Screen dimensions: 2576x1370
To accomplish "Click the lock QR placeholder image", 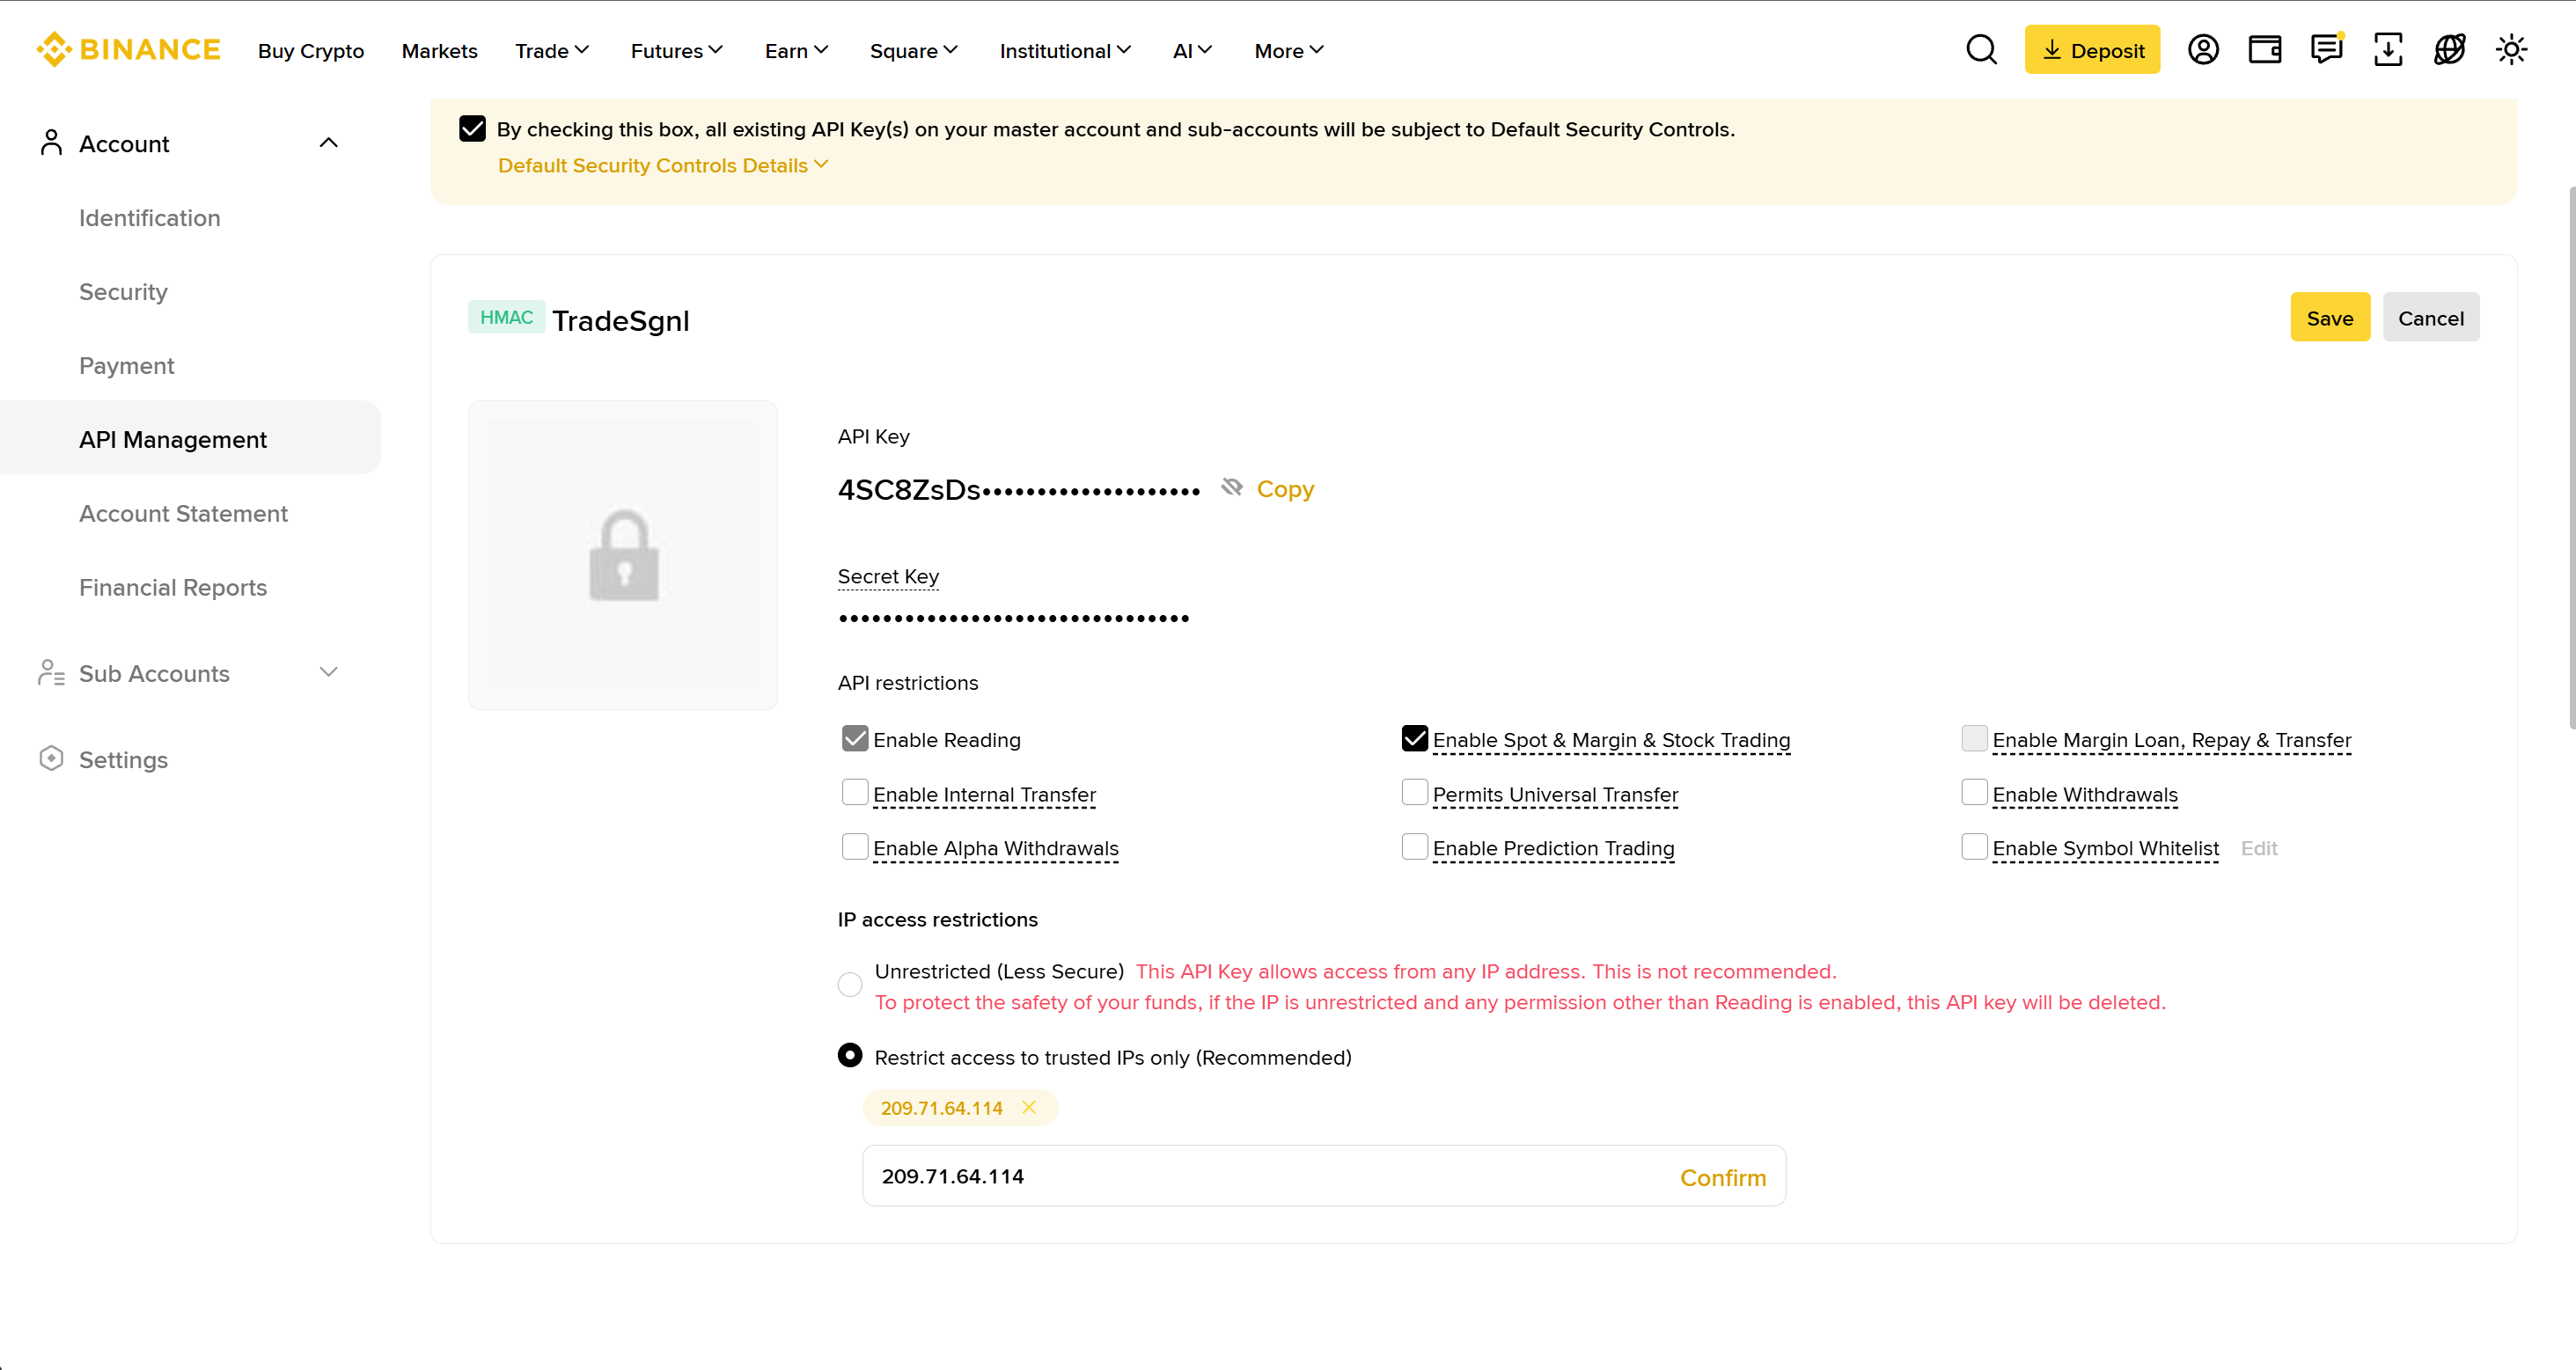I will (623, 555).
